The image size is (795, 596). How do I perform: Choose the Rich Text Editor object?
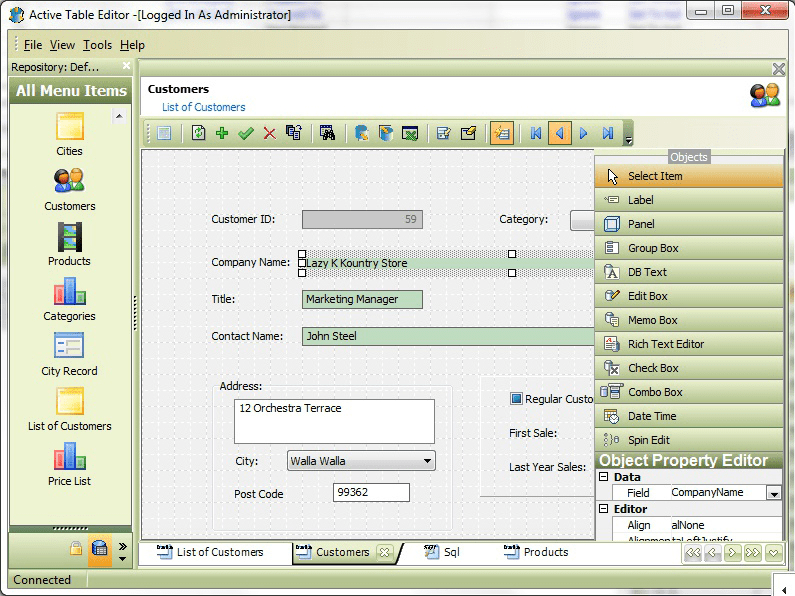(x=689, y=344)
